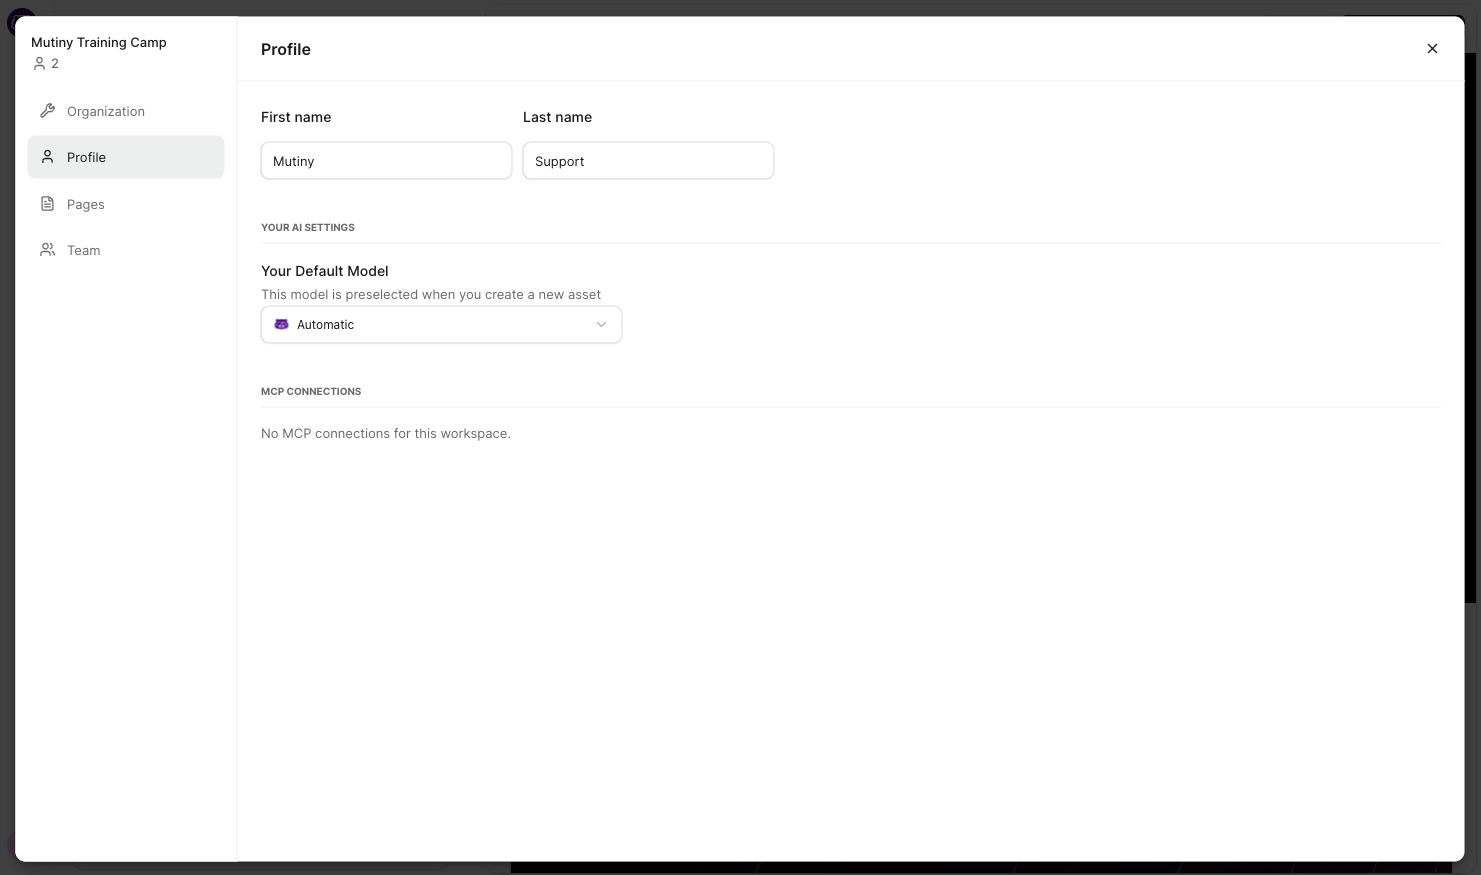Click the 'This model is preselected' description text
The height and width of the screenshot is (875, 1481).
[x=431, y=295]
